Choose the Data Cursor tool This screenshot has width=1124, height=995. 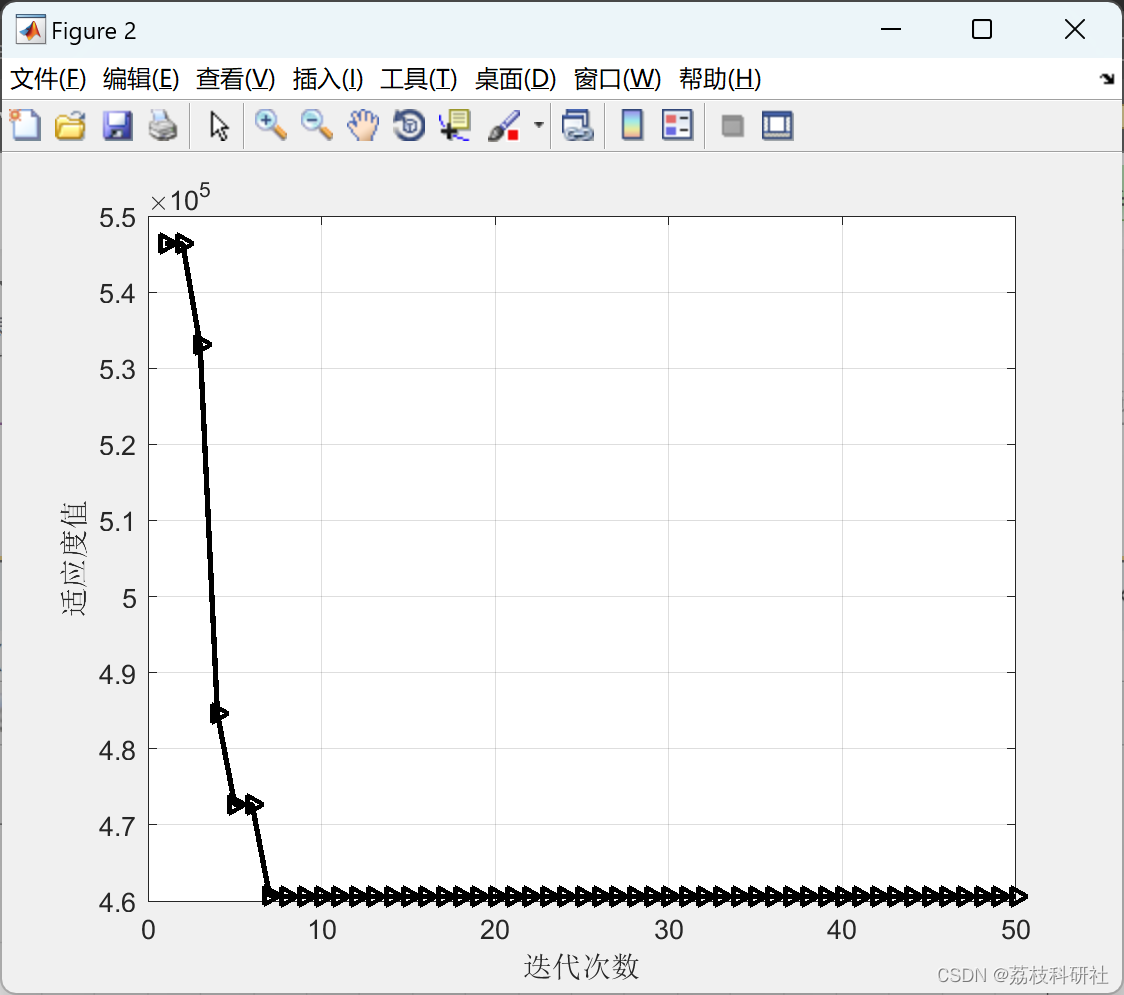tap(454, 125)
